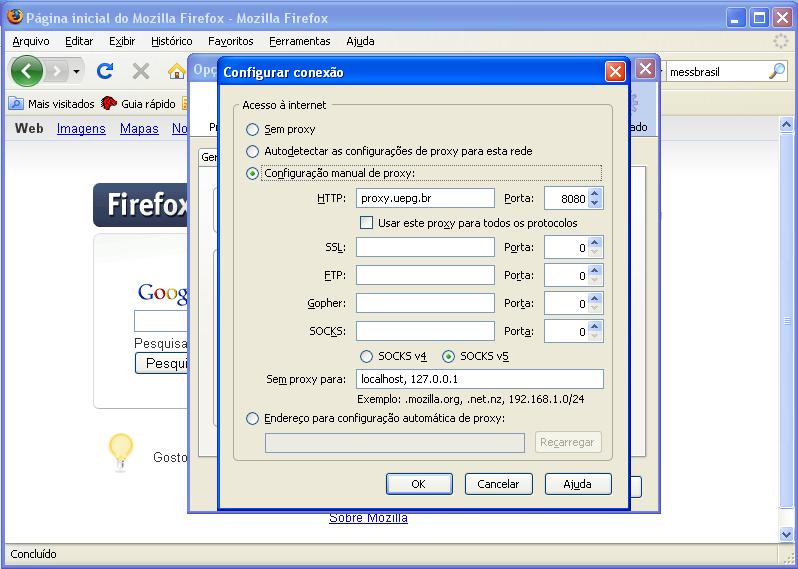Check Usar este proxy para todos os protocolos
Screen dimensions: 798x569
tap(366, 223)
